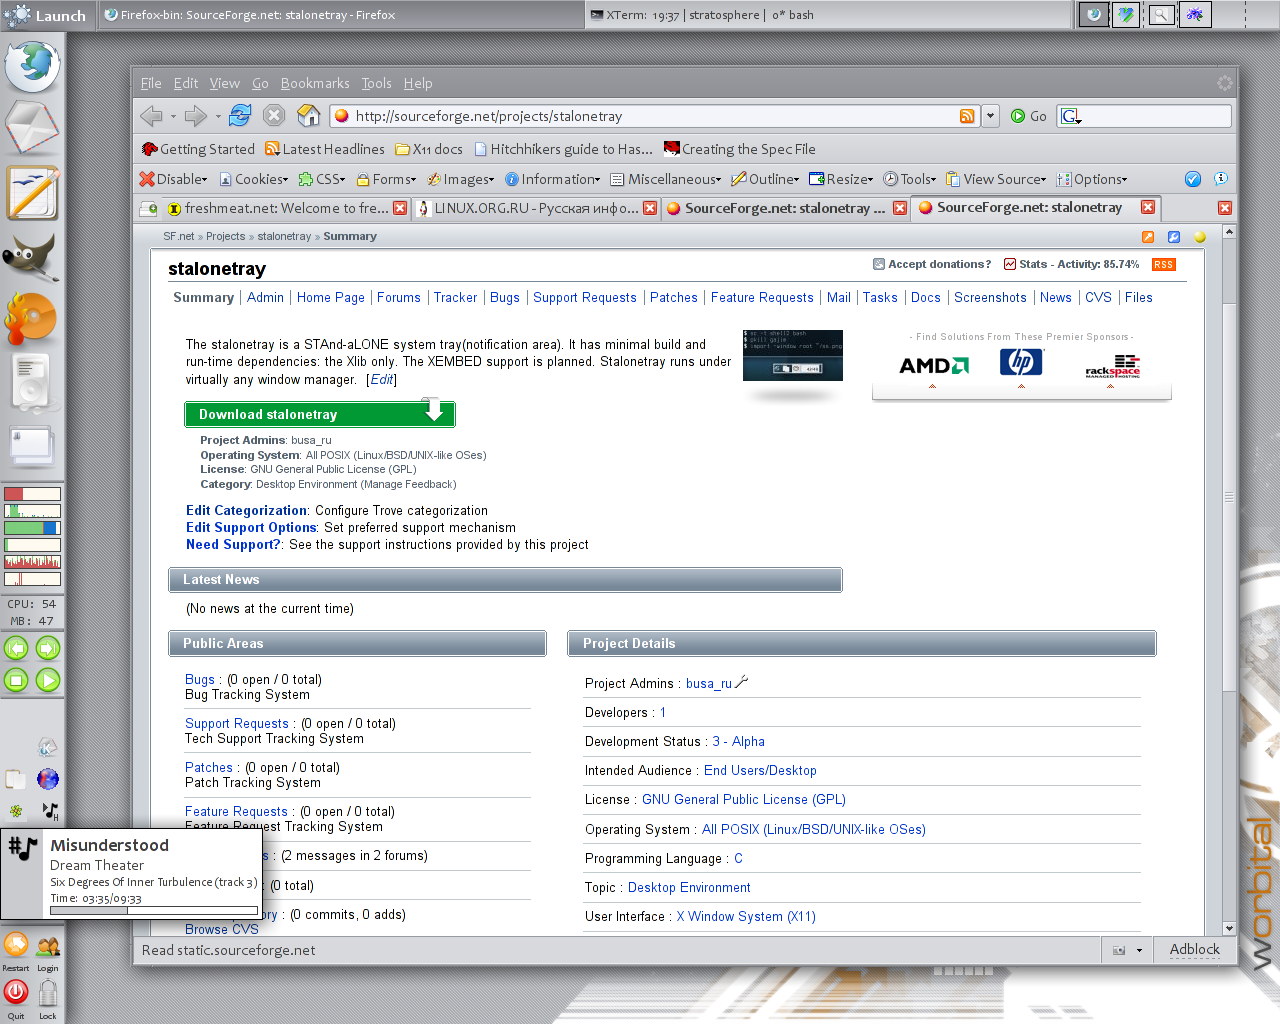The width and height of the screenshot is (1280, 1024).
Task: Click the GNU General Public License link in Project Details
Action: pyautogui.click(x=744, y=799)
